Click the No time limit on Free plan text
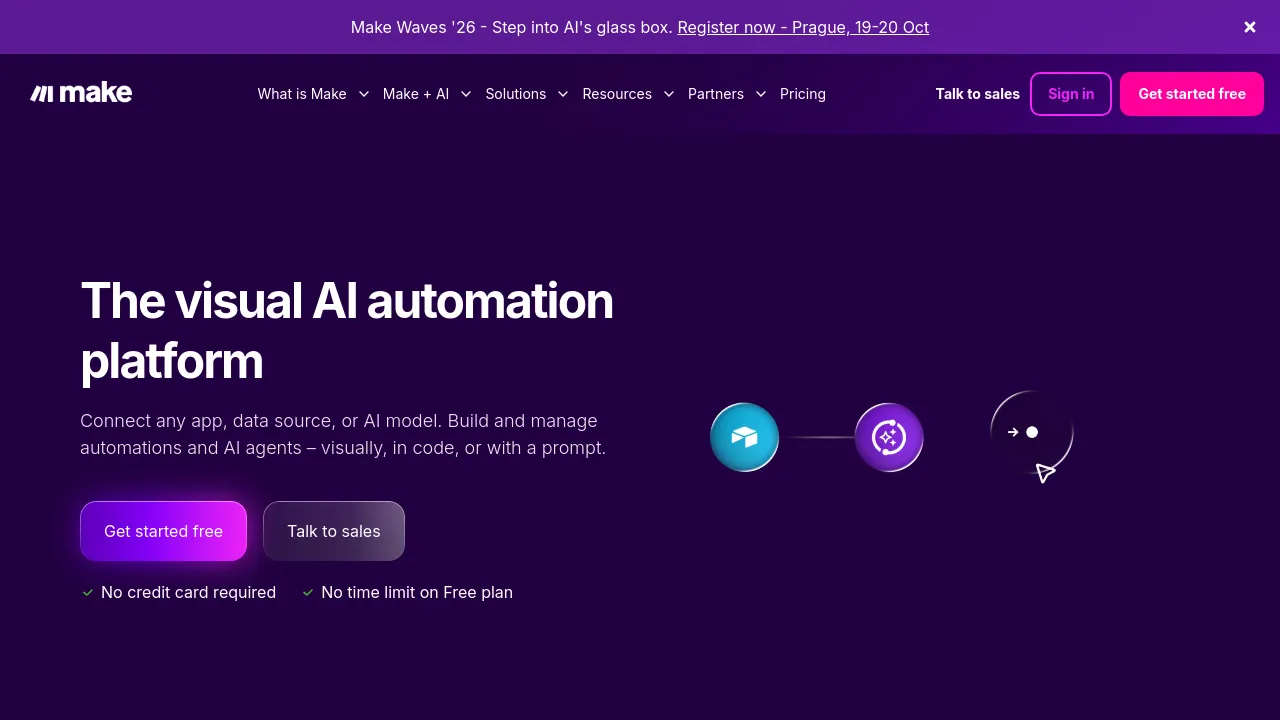1280x720 pixels. click(417, 592)
